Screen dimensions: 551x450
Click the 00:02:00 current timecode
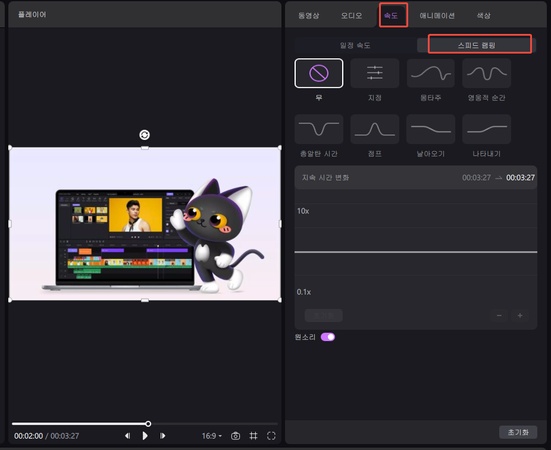(x=28, y=436)
